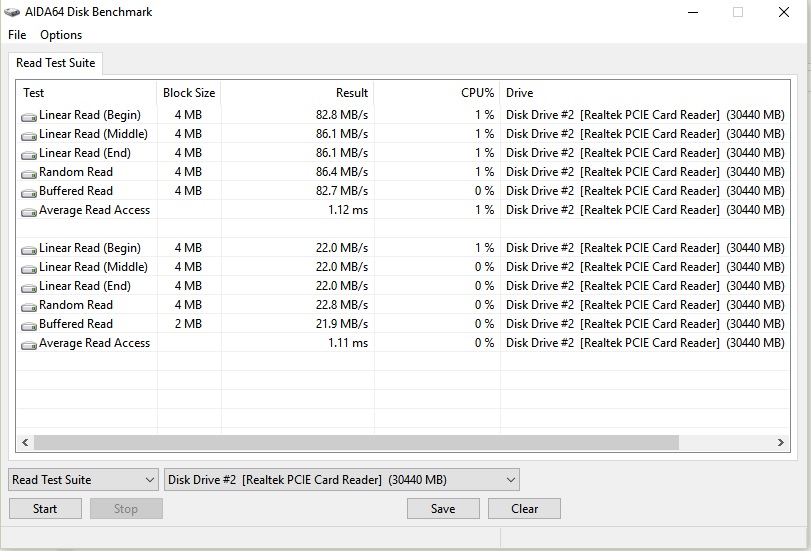
Task: Click the horizontal scrollbar's left arrow
Action: 25,442
